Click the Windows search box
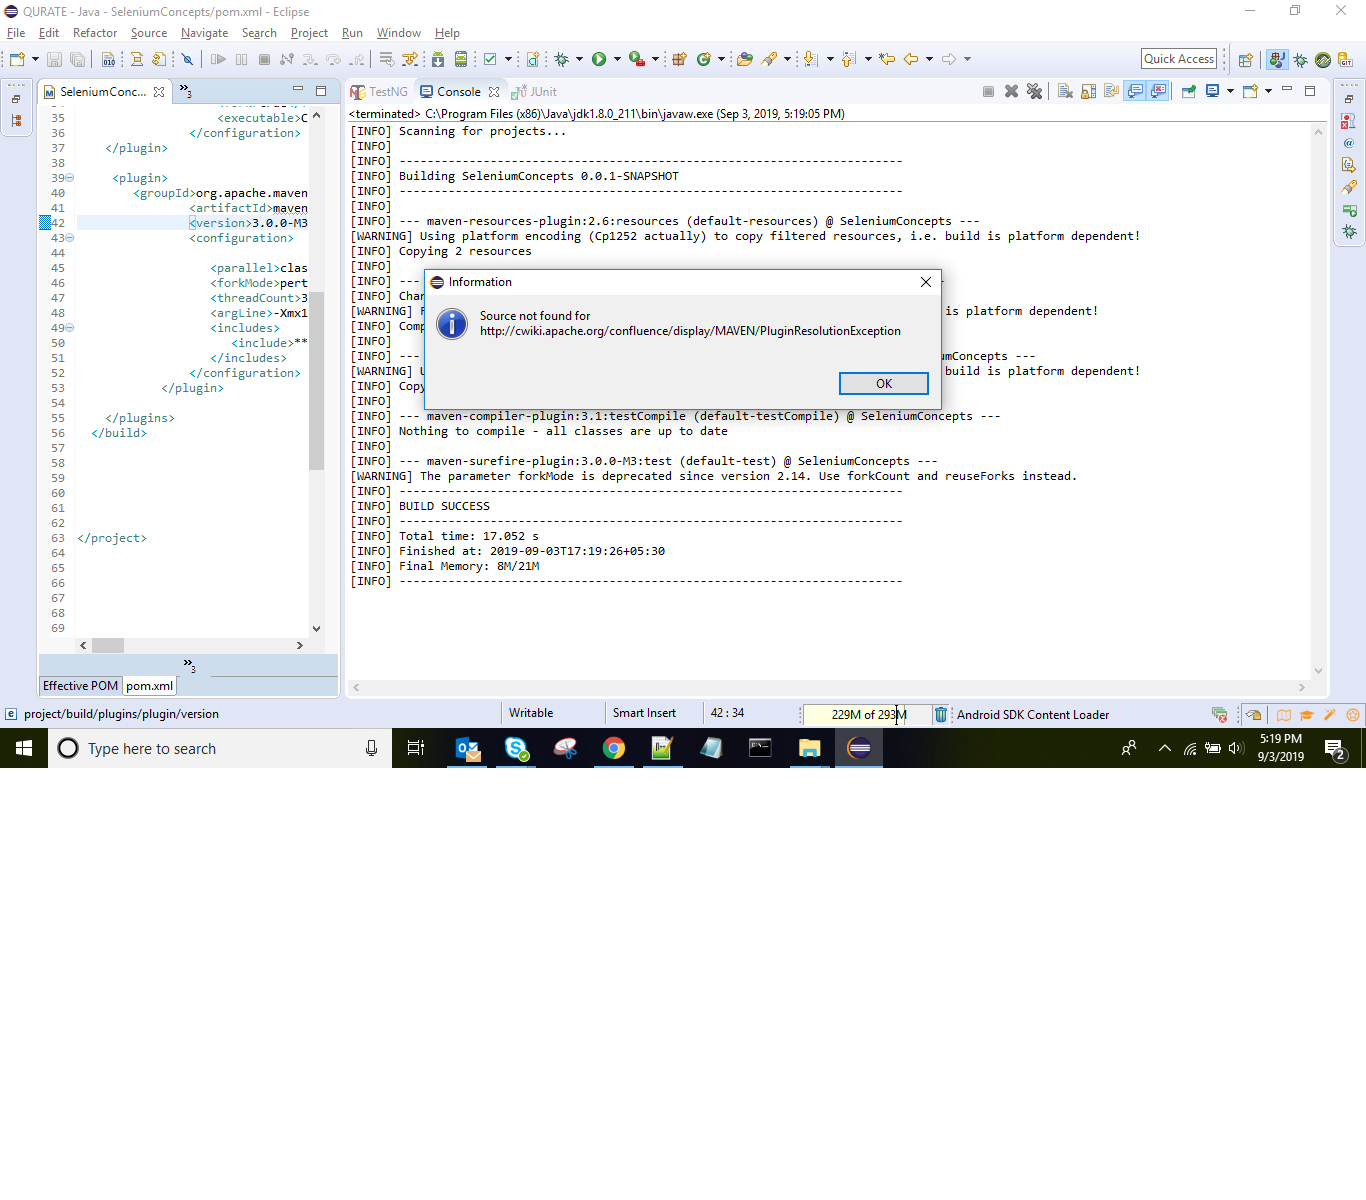Image resolution: width=1366 pixels, height=1200 pixels. (x=220, y=748)
